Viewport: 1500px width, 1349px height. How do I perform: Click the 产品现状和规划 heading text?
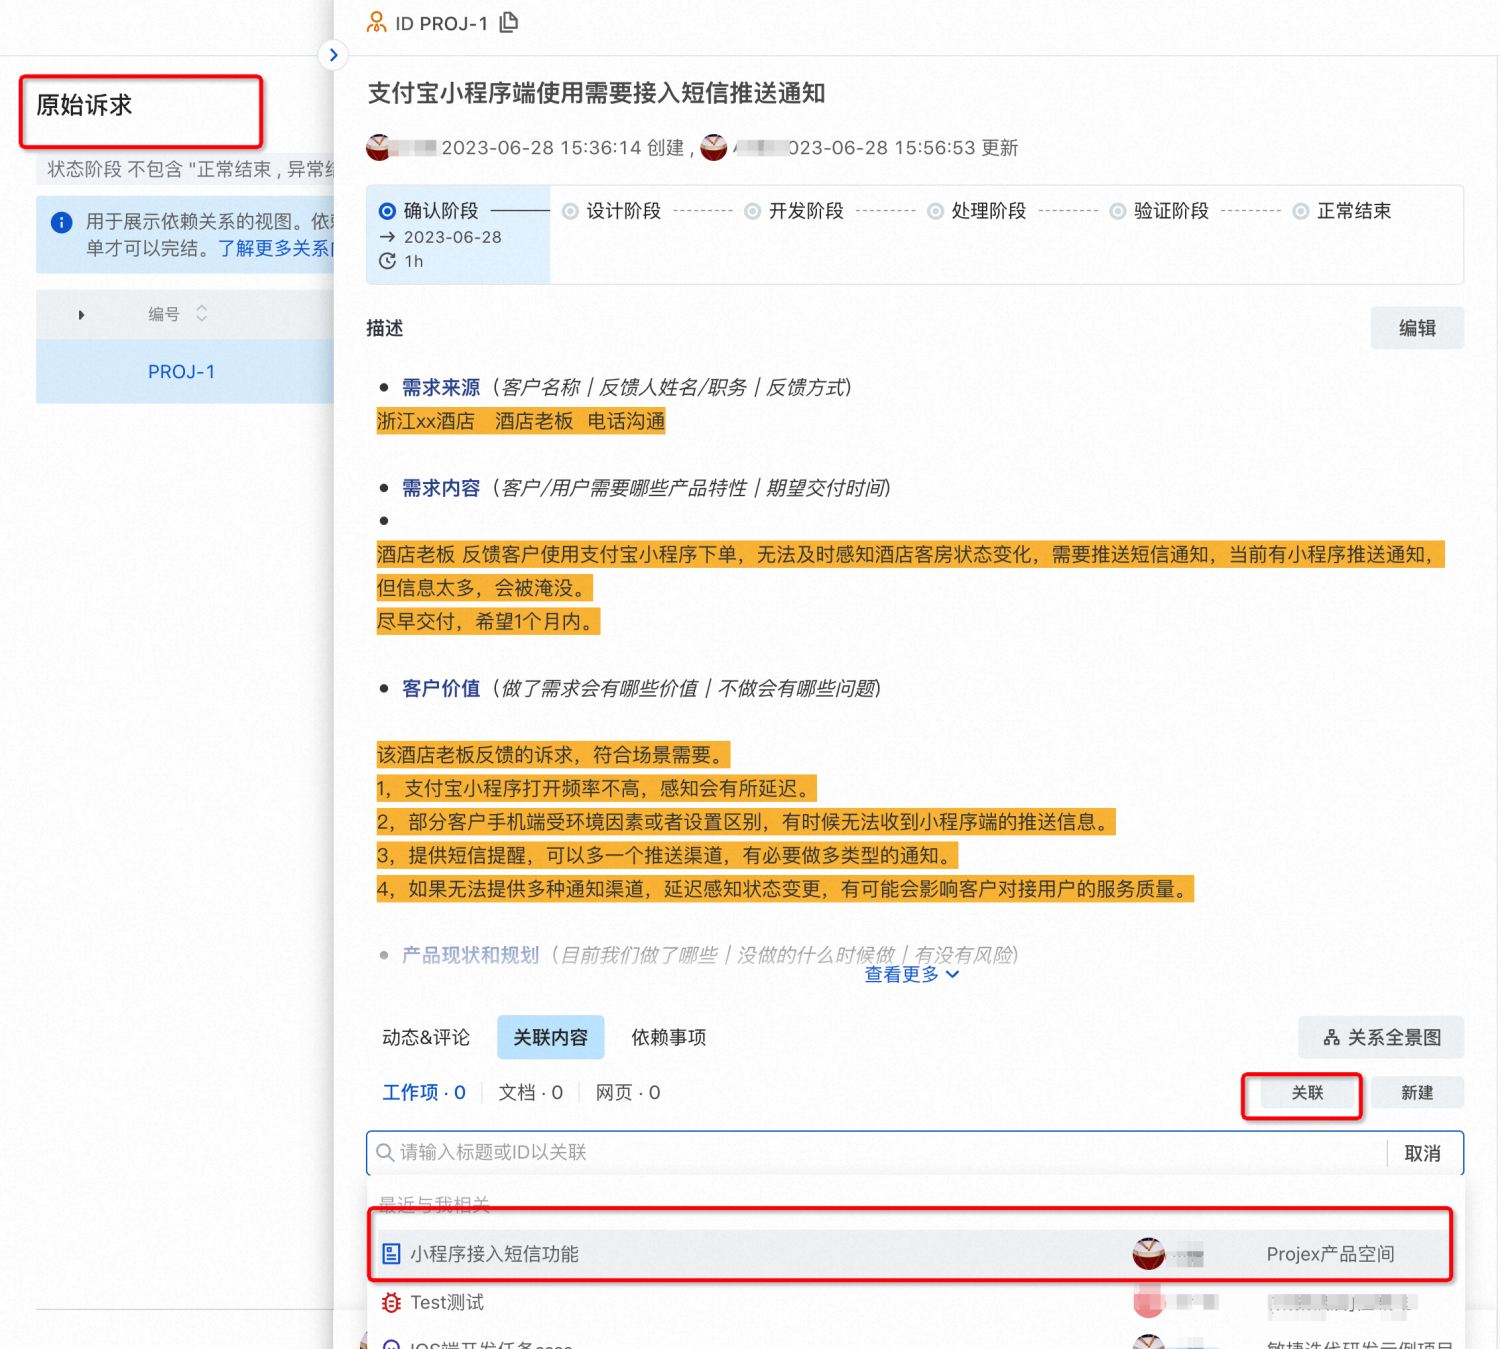point(471,955)
